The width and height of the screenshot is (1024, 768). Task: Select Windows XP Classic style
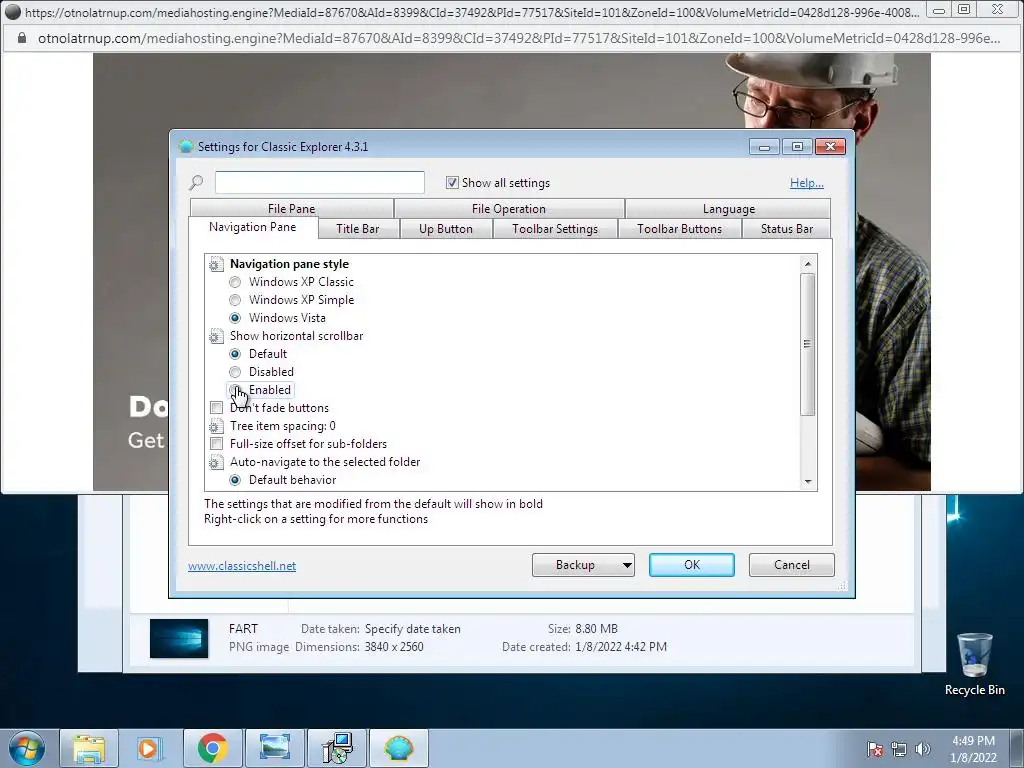click(x=235, y=282)
